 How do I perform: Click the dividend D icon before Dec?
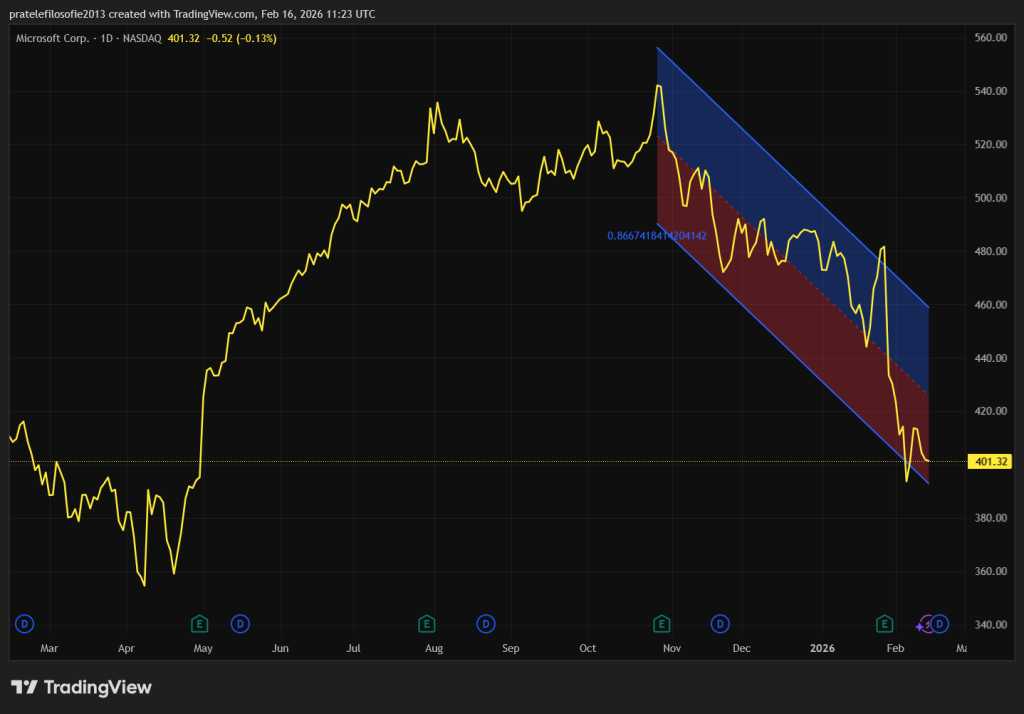(x=719, y=624)
